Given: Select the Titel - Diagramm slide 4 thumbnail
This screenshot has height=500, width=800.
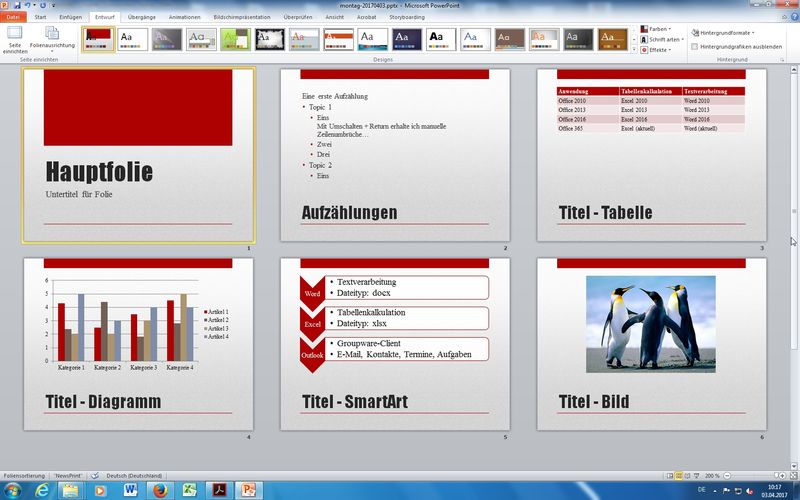Looking at the screenshot, I should tap(138, 344).
